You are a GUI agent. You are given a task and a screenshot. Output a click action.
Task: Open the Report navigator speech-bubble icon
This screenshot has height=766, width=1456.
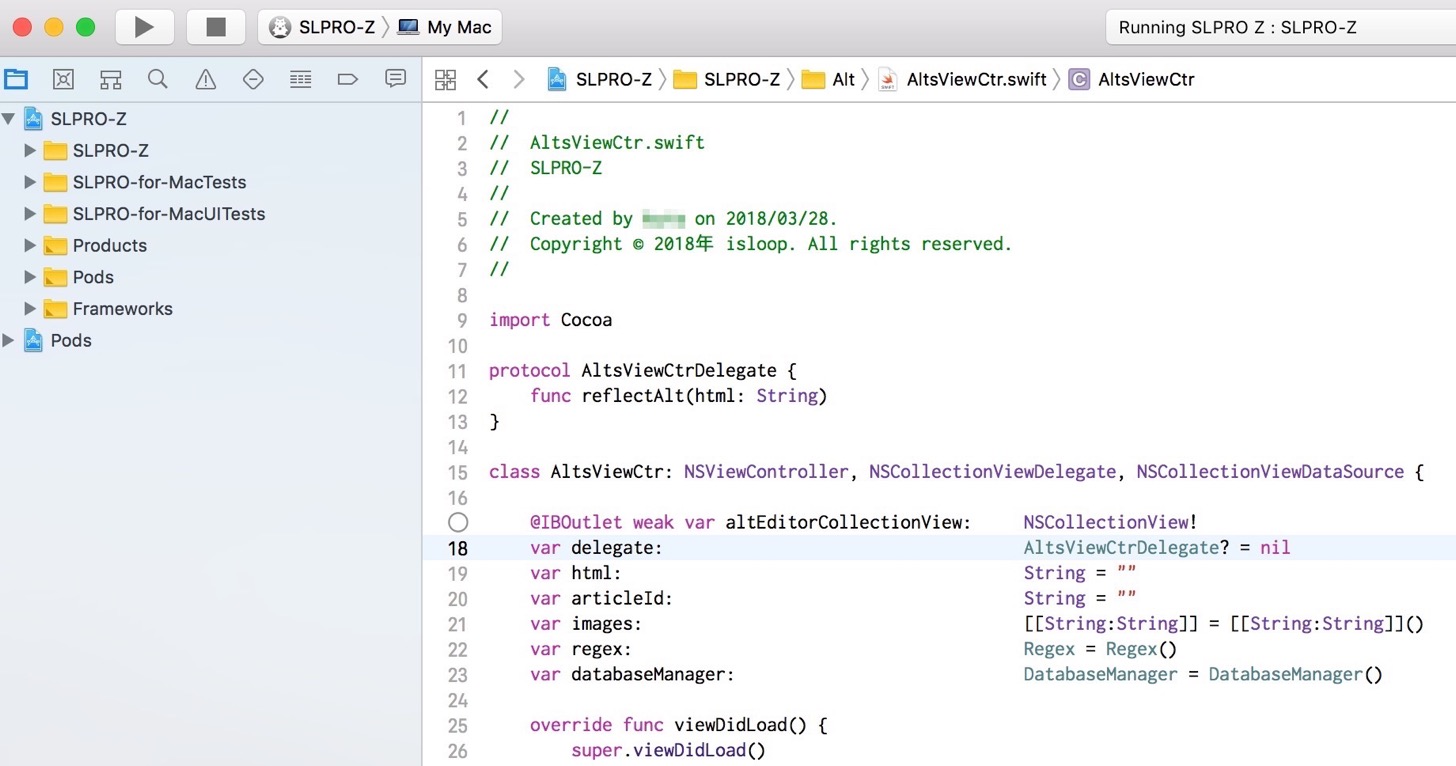pyautogui.click(x=396, y=79)
